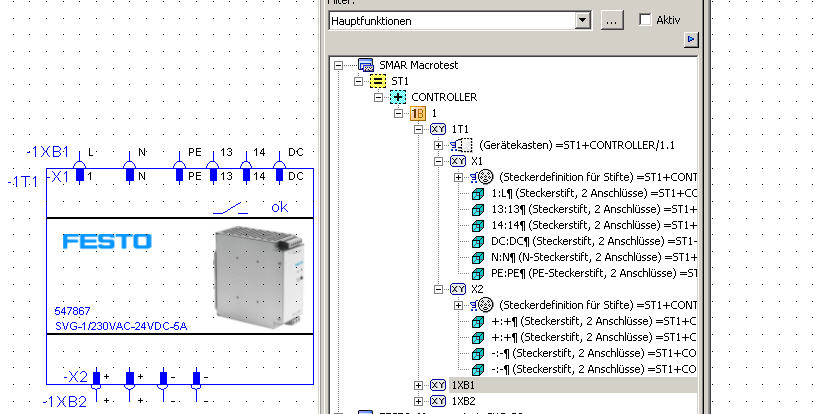The image size is (813, 414).
Task: Click the -1XB1 label in the schematic
Action: [x=47, y=152]
